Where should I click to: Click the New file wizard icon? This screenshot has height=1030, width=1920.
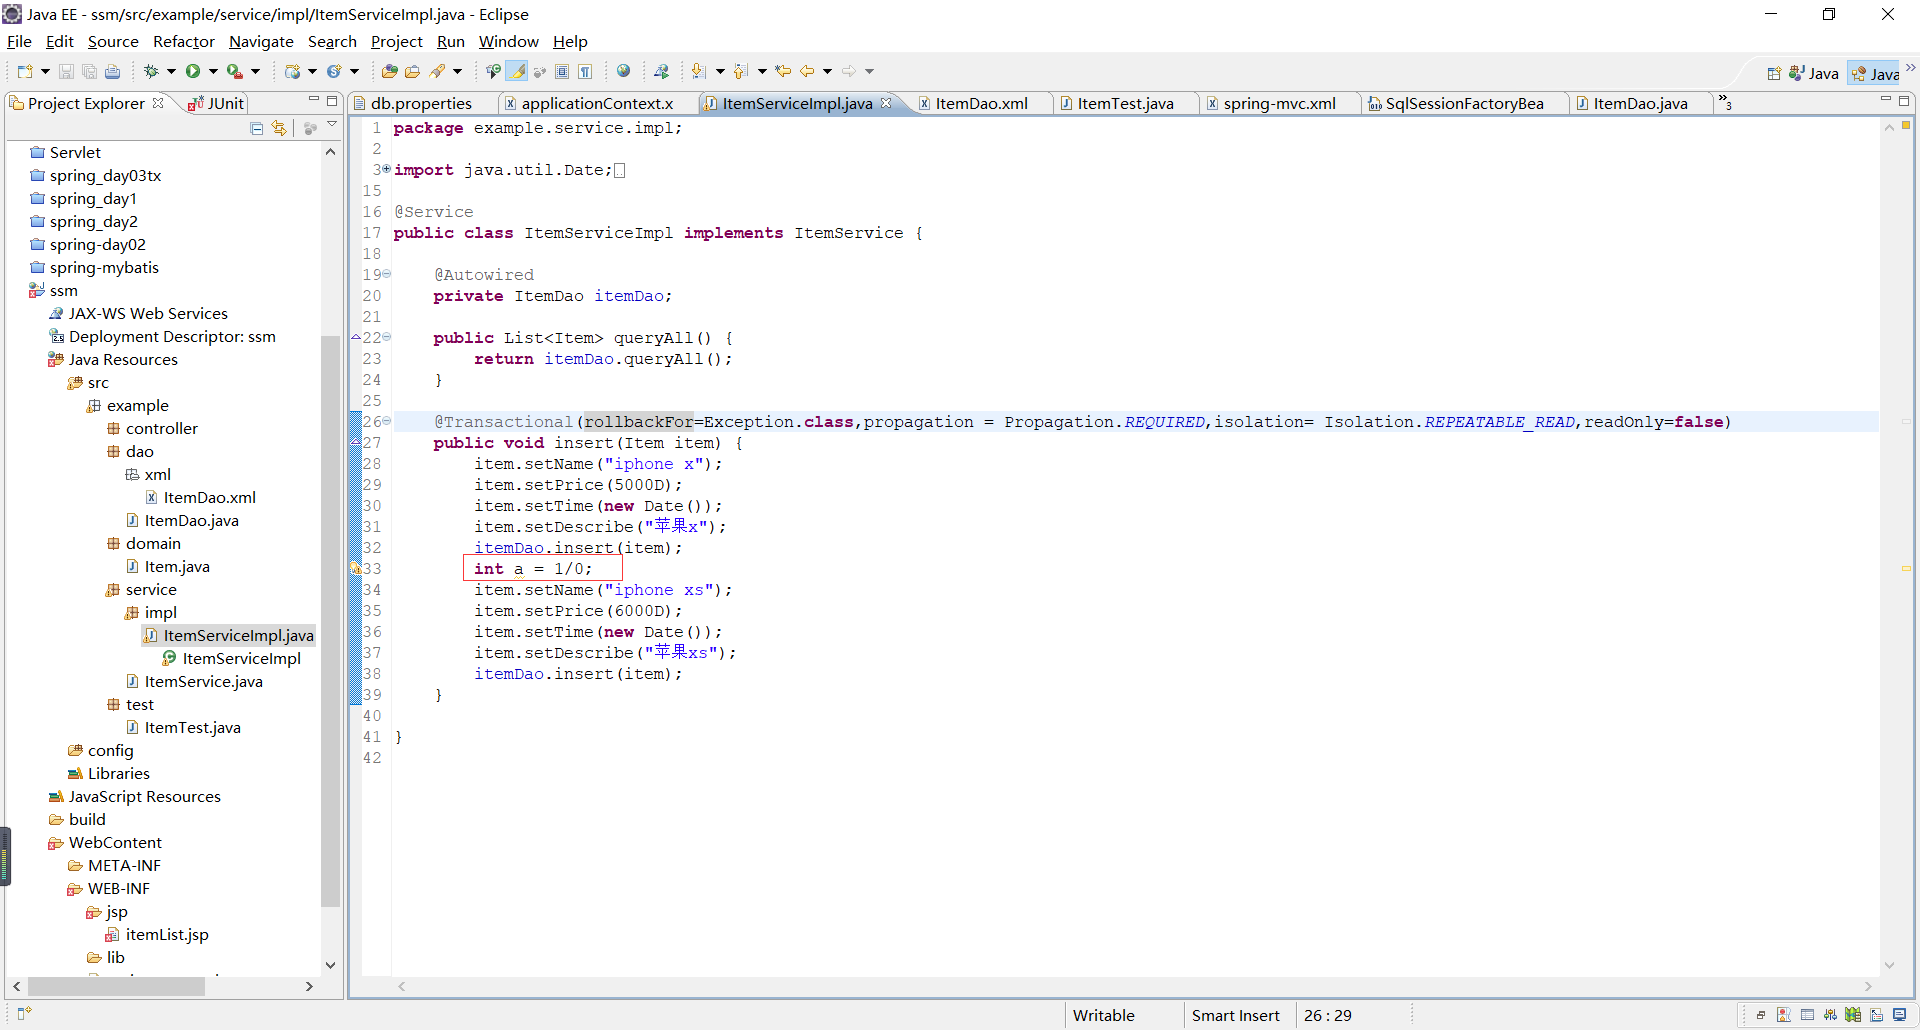(x=25, y=71)
